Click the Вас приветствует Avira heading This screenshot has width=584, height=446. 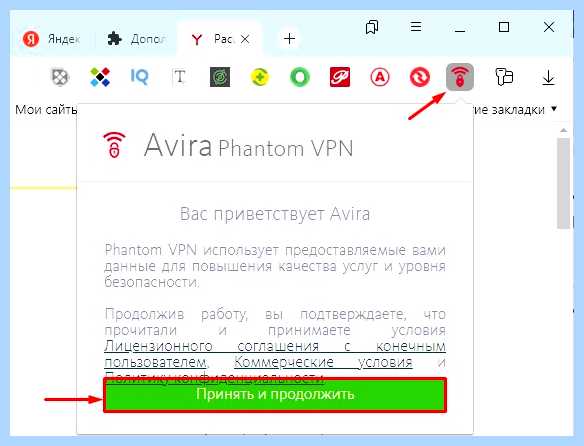tap(275, 214)
